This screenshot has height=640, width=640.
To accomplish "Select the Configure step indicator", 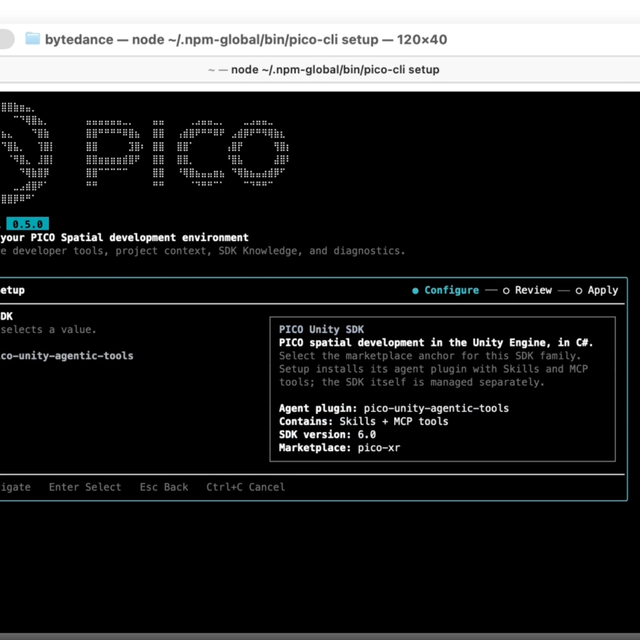I will [445, 290].
